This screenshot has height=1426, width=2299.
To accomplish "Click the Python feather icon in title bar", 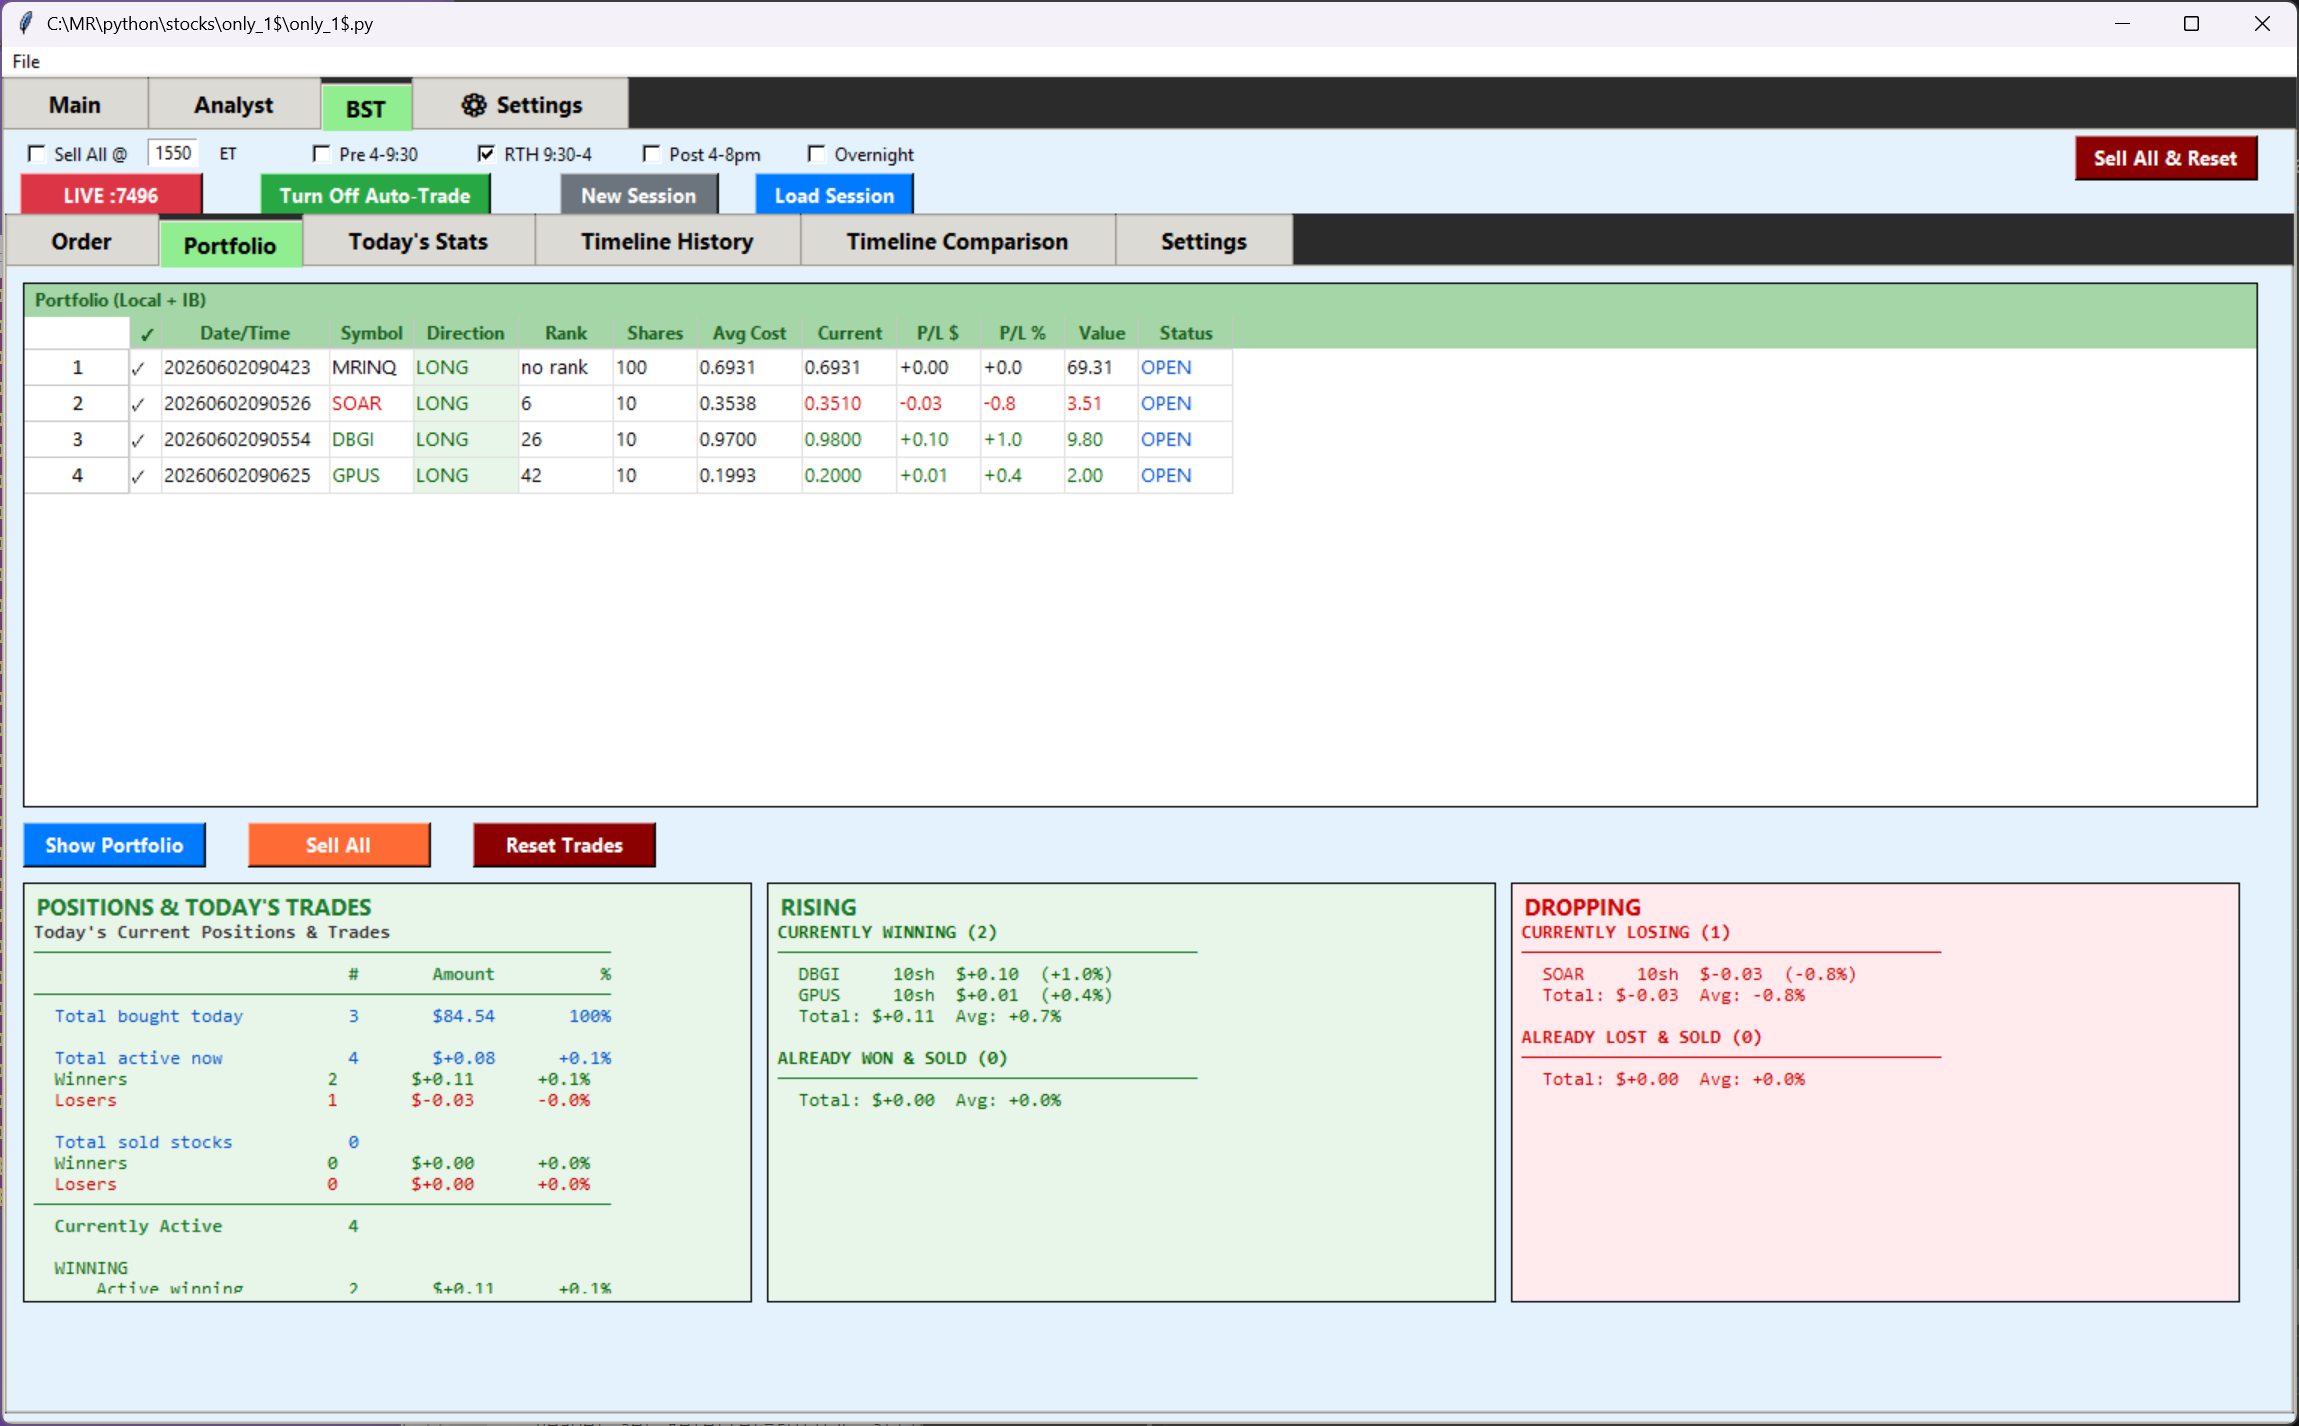I will pyautogui.click(x=26, y=23).
